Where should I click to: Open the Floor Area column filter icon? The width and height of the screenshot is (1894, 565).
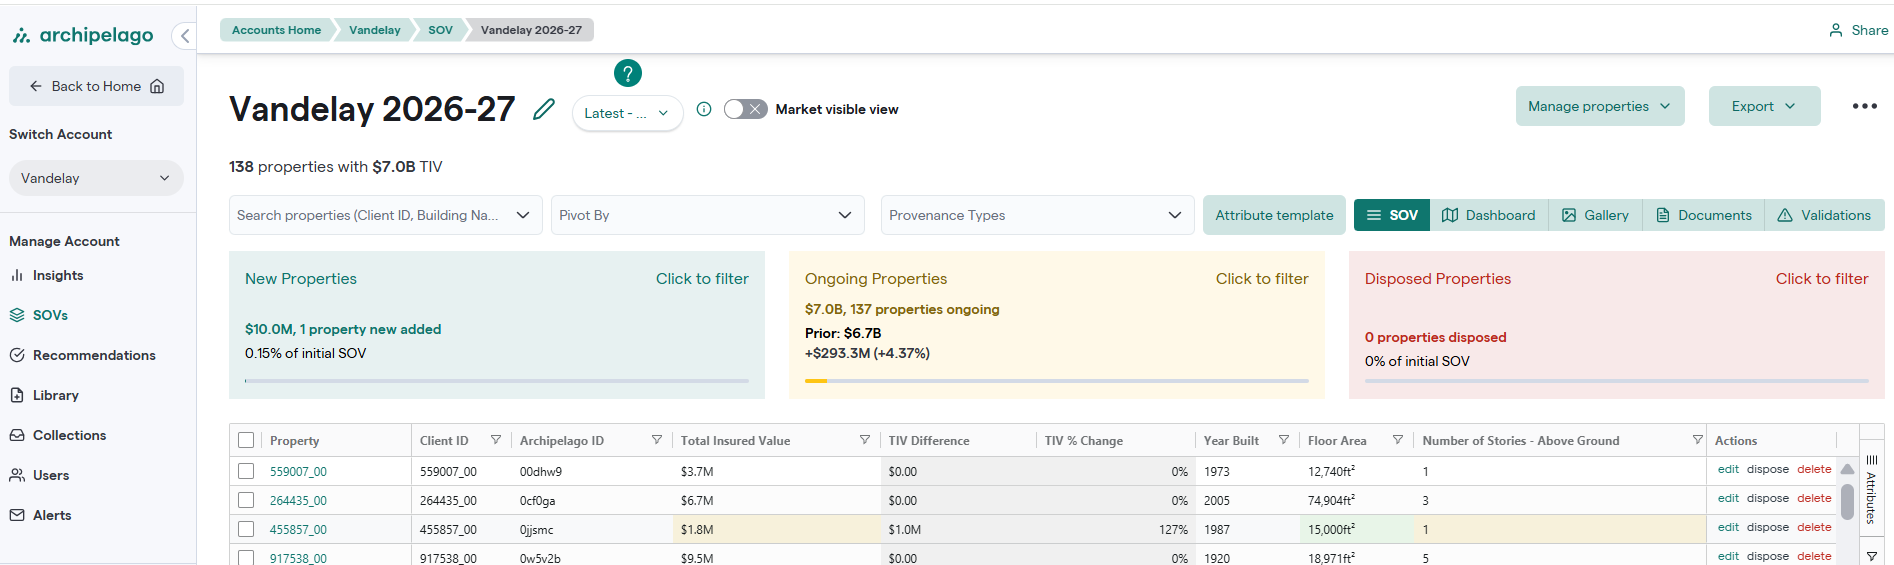click(x=1398, y=440)
